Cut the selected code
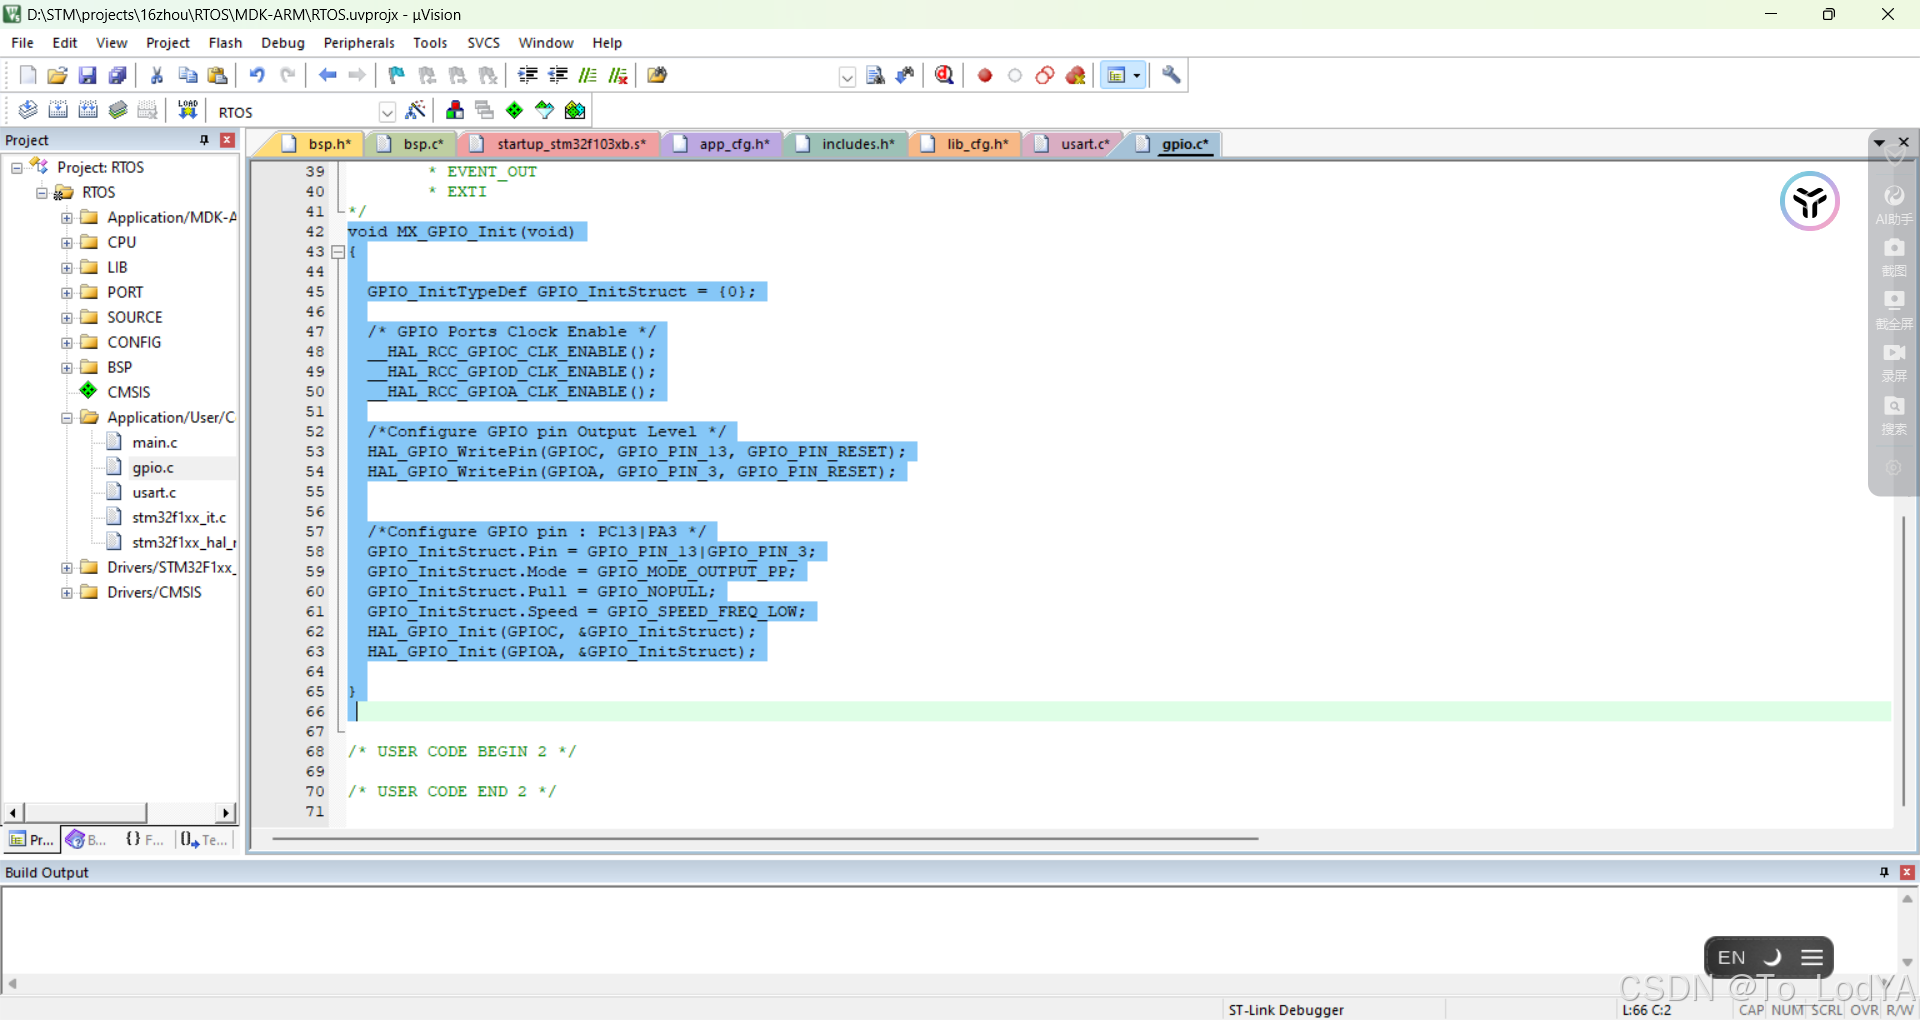1920x1020 pixels. (x=157, y=75)
